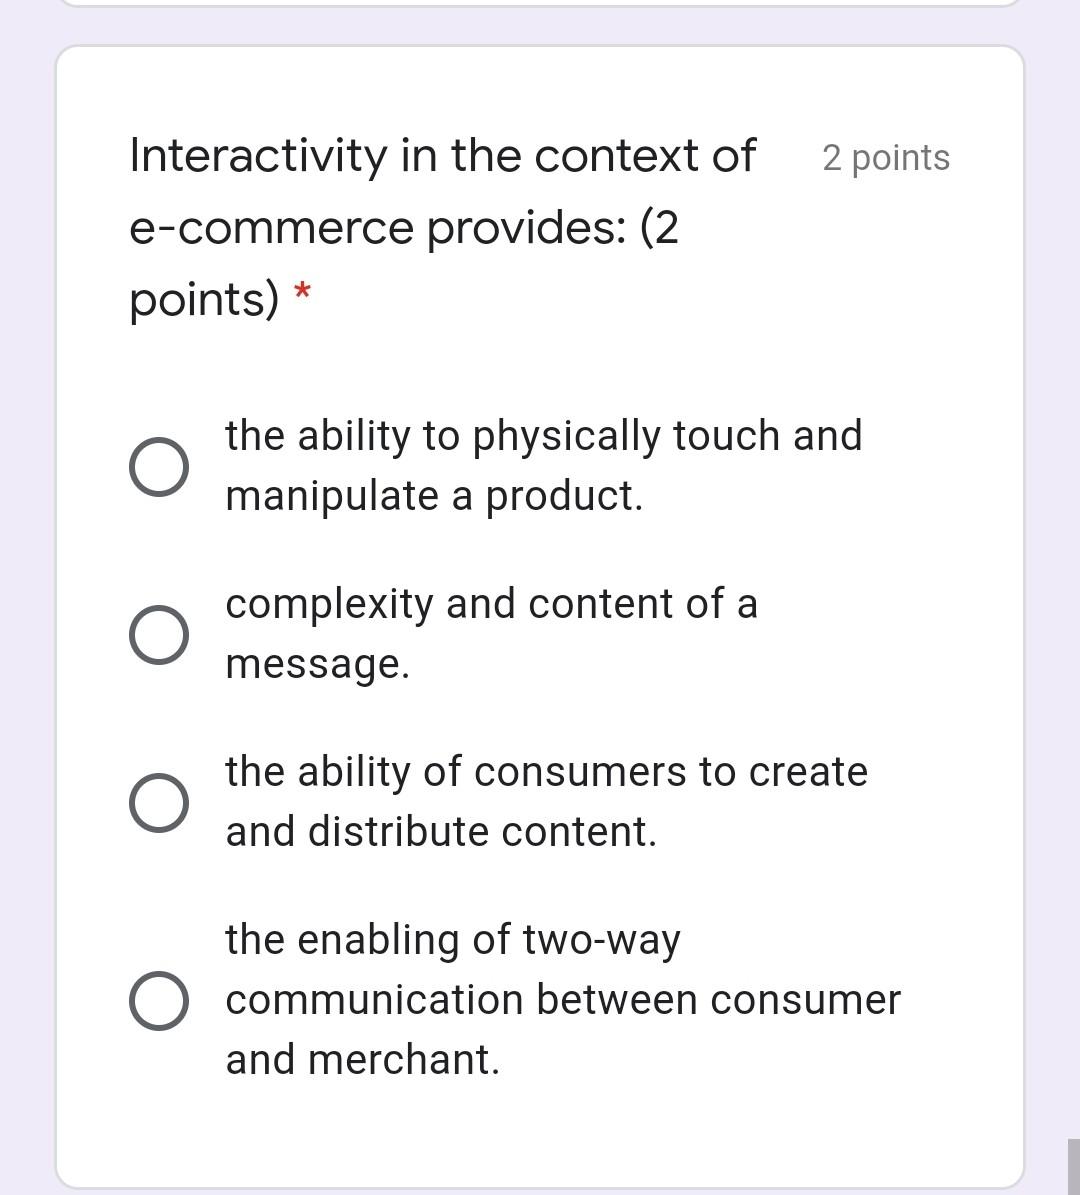Select the 'two-way communication between consumer and merchant' option

click(x=160, y=999)
